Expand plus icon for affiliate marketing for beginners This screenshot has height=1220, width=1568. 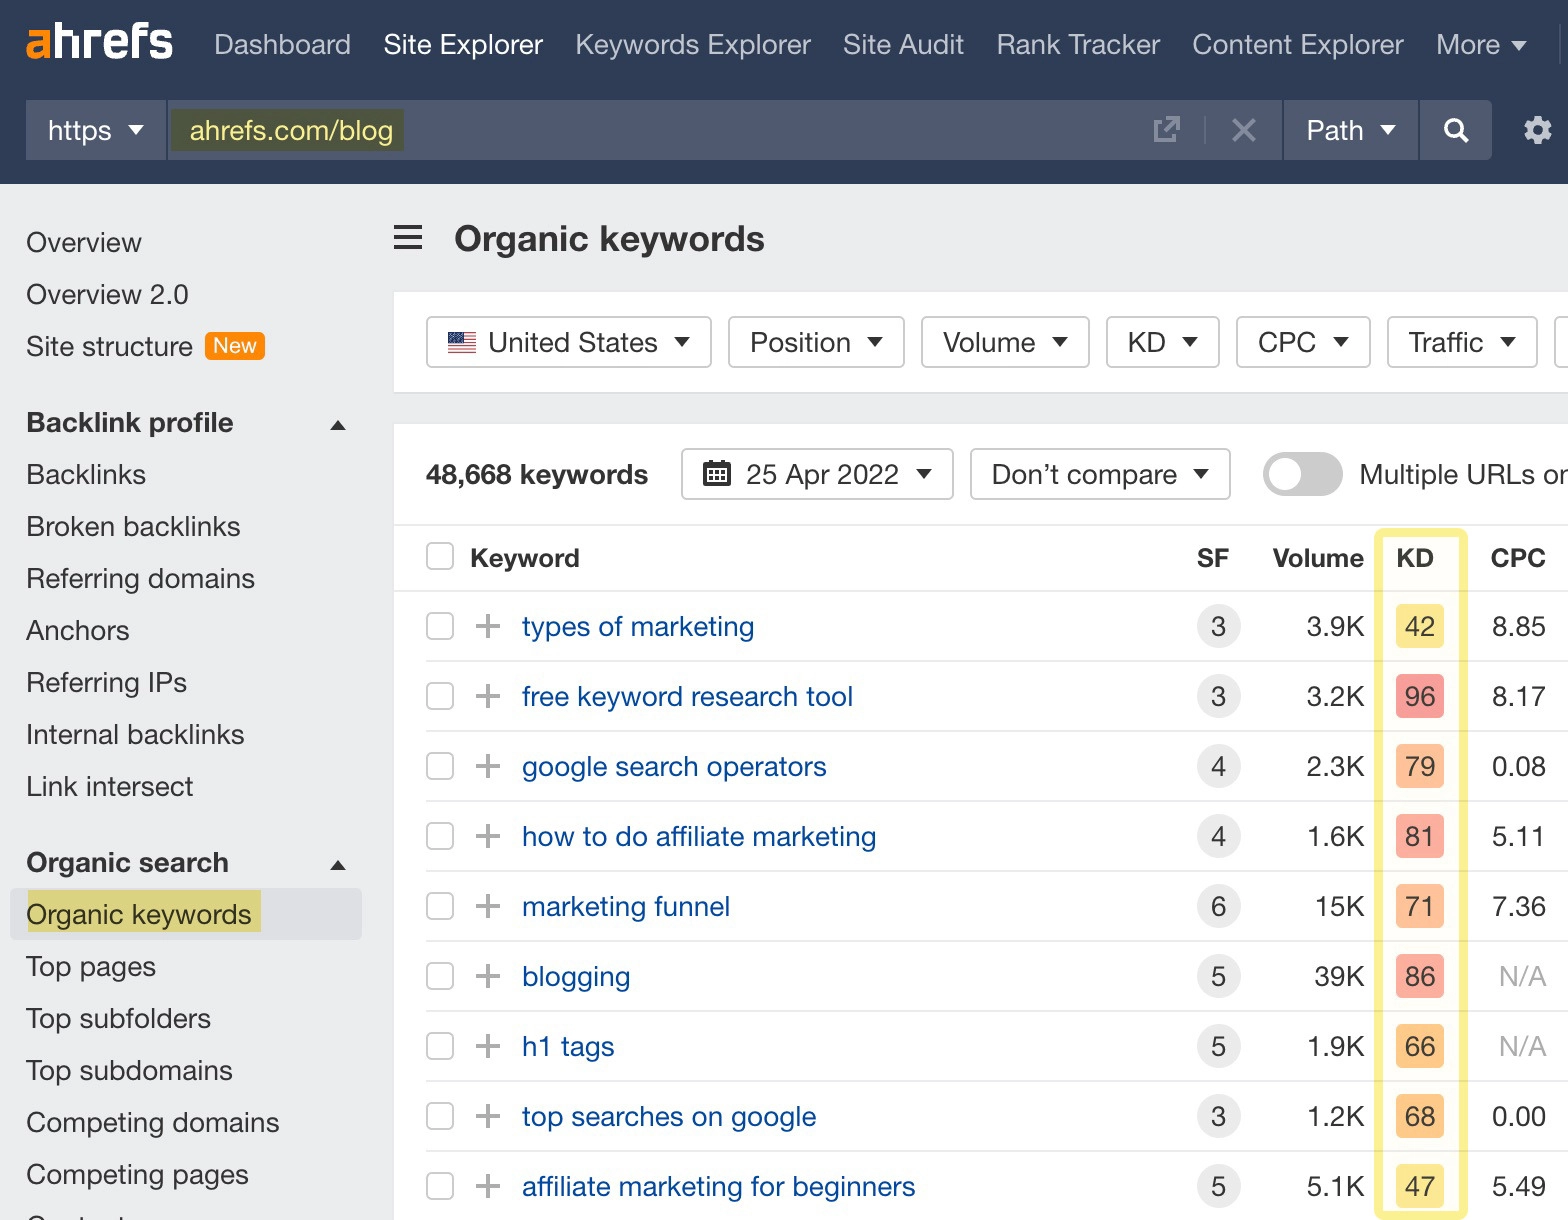click(488, 1186)
